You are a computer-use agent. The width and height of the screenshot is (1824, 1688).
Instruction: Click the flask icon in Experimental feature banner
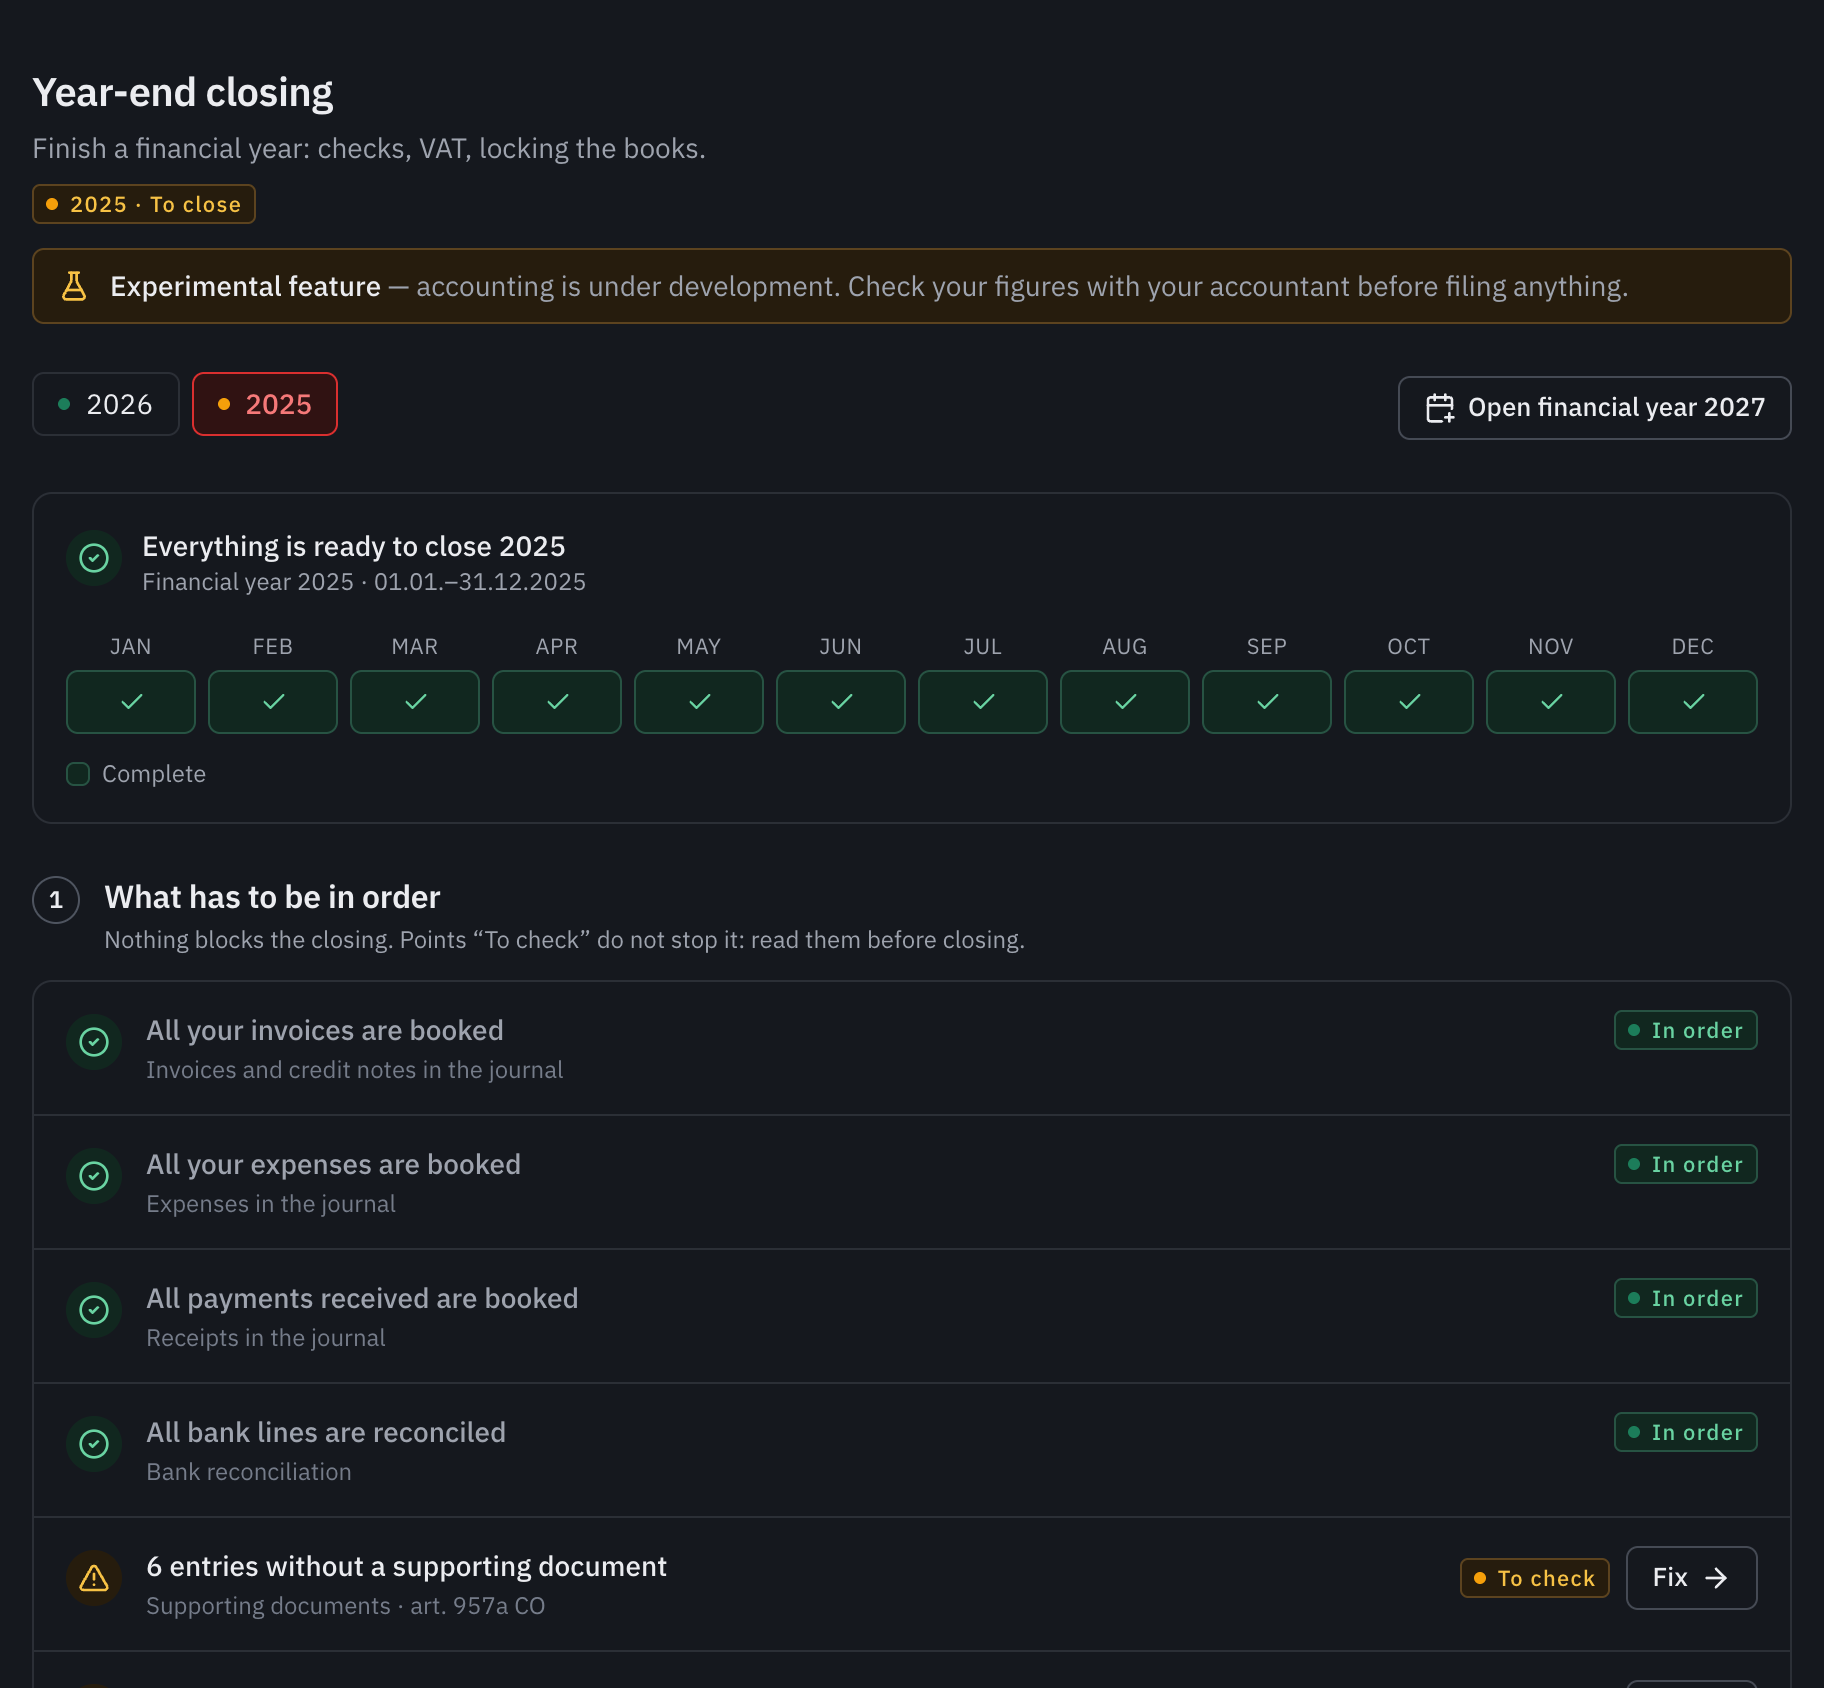pyautogui.click(x=74, y=286)
